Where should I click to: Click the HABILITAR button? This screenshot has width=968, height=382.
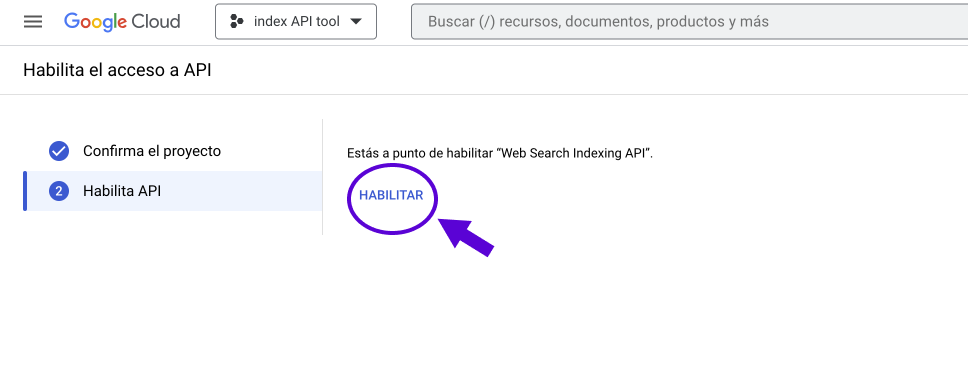click(391, 195)
